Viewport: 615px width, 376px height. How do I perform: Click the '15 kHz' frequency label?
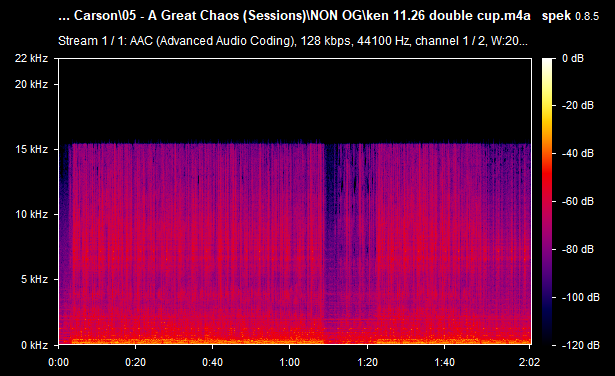pos(31,149)
